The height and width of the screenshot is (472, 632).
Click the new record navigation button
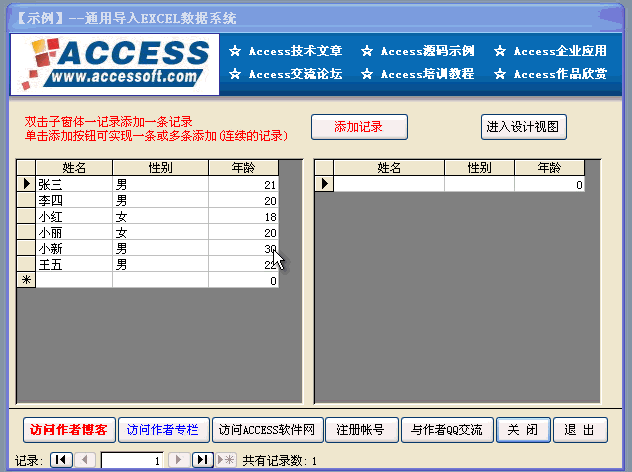pos(226,460)
